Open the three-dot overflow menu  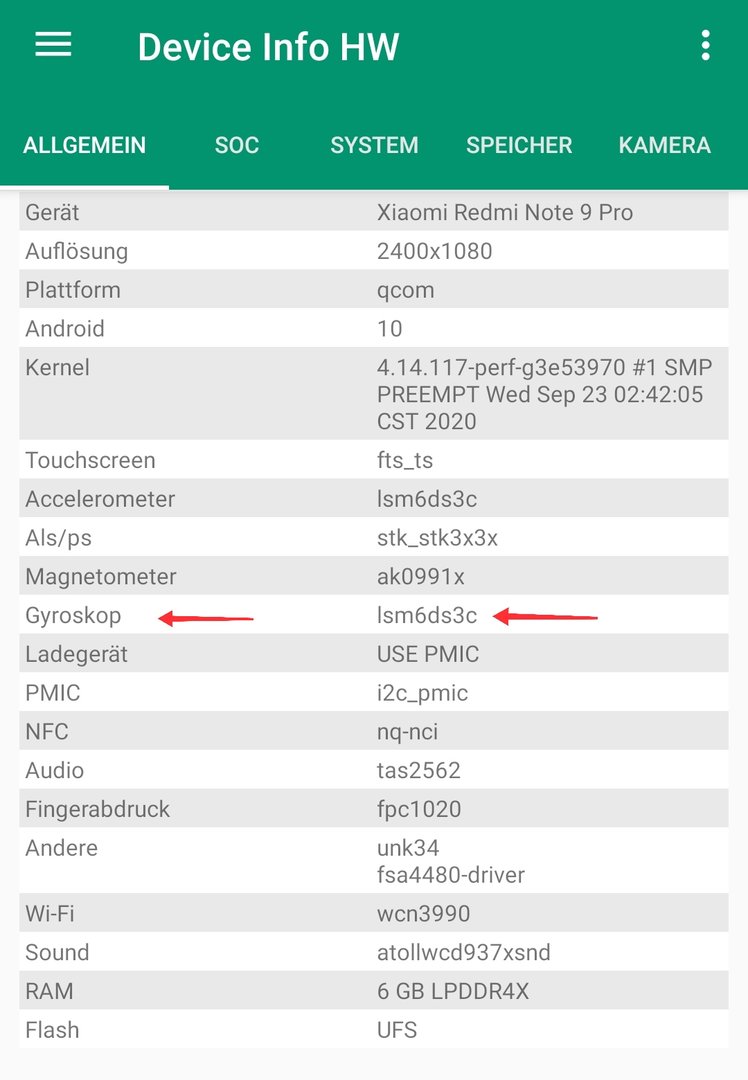tap(705, 45)
